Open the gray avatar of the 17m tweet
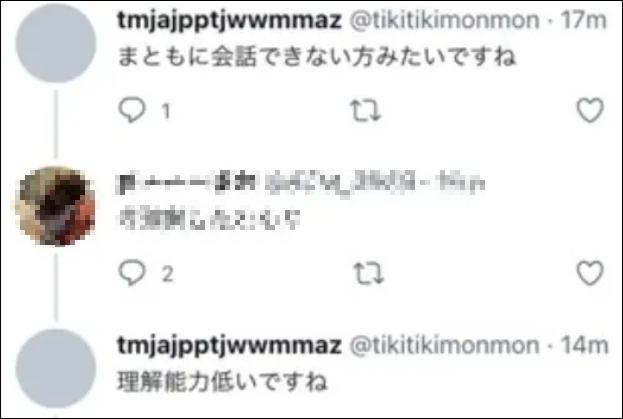 [56, 42]
